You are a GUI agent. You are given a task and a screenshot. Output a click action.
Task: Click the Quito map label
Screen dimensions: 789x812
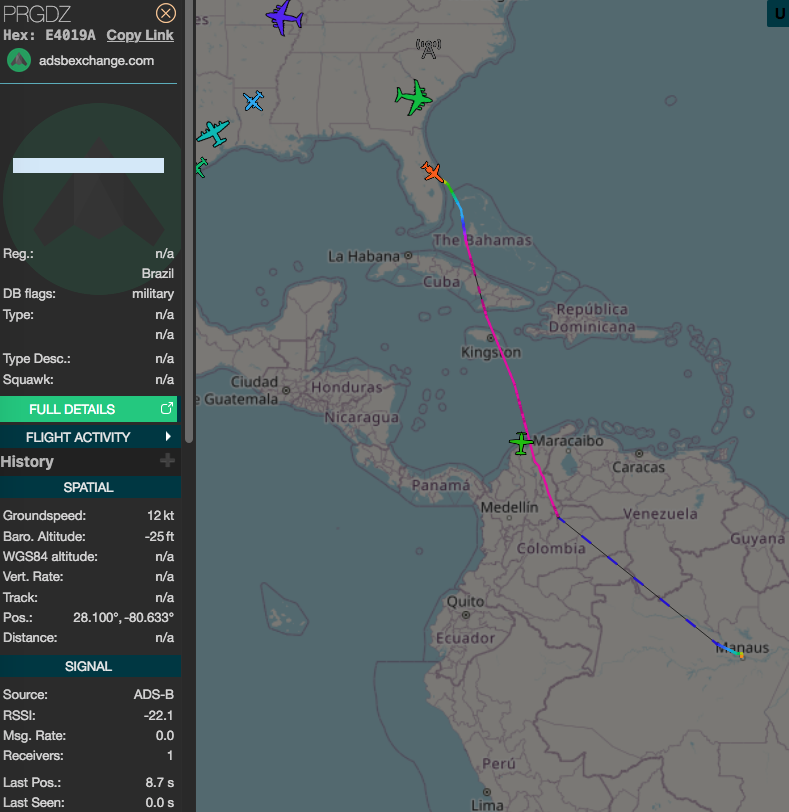pyautogui.click(x=465, y=601)
